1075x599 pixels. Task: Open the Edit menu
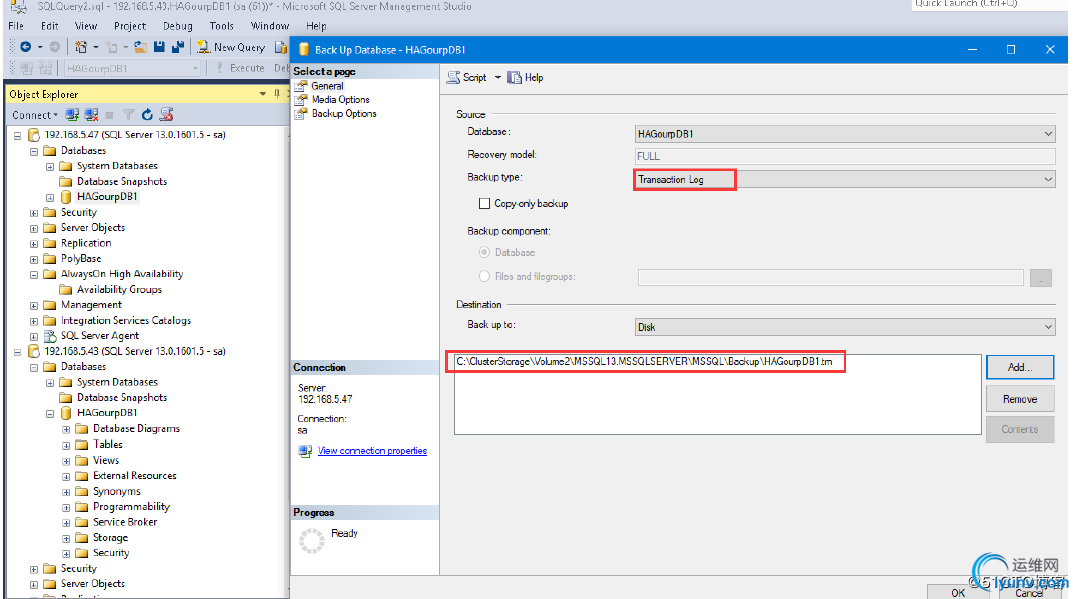[49, 26]
